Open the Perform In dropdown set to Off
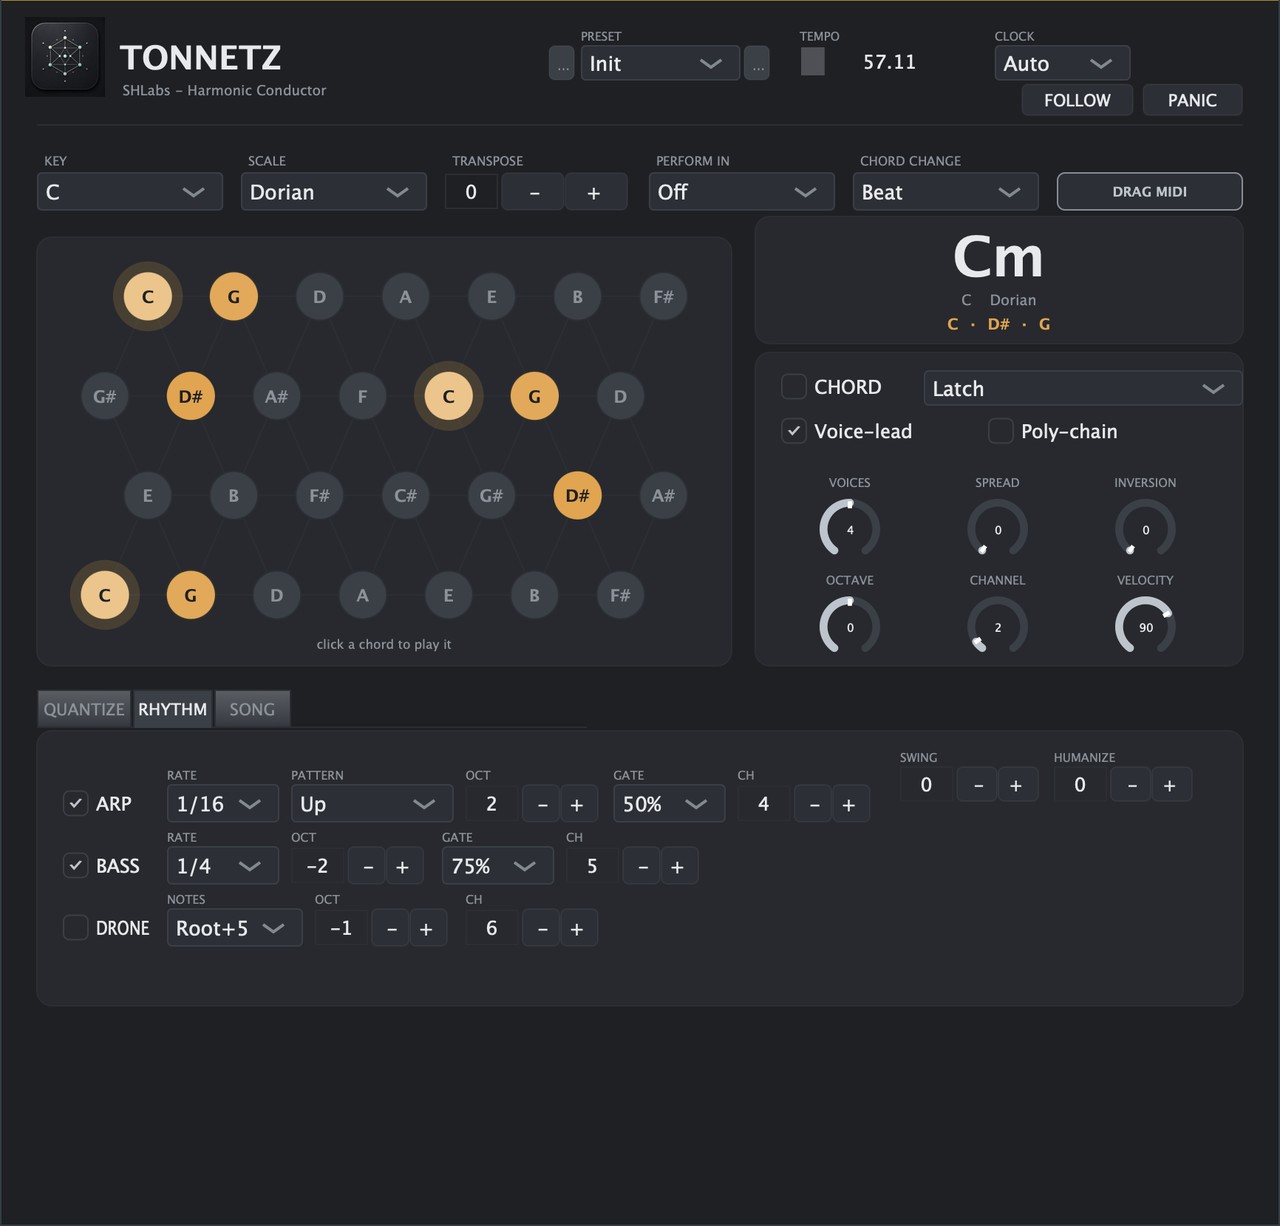The width and height of the screenshot is (1280, 1226). coord(742,192)
